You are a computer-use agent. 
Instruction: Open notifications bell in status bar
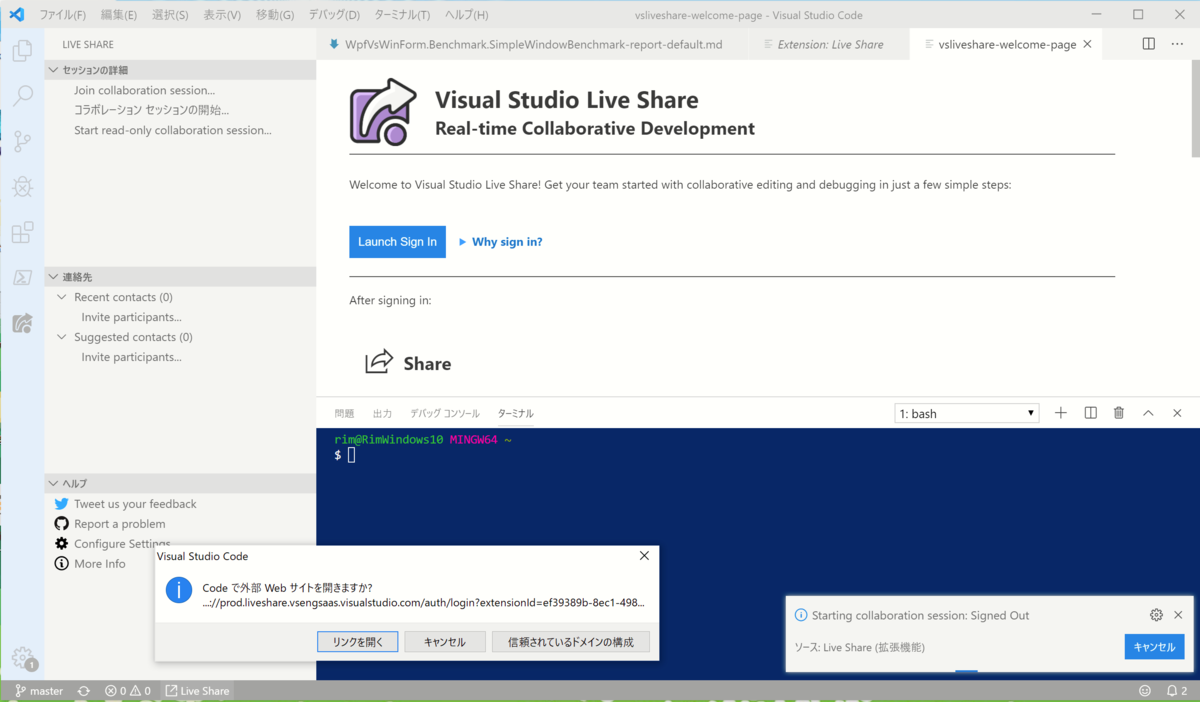click(1177, 691)
